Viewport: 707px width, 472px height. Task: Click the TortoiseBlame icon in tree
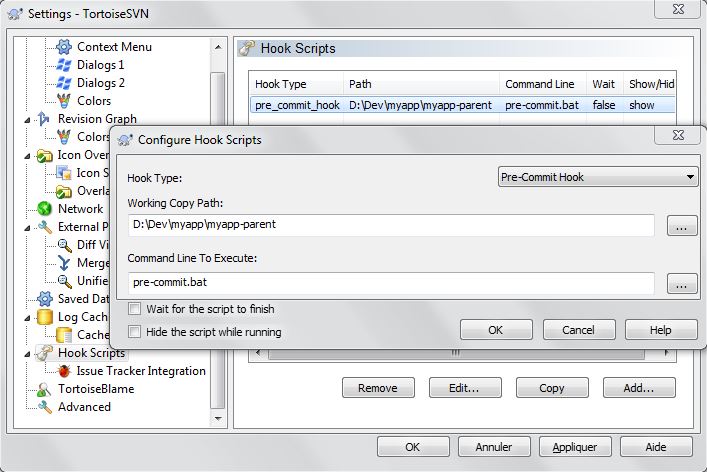pos(44,389)
